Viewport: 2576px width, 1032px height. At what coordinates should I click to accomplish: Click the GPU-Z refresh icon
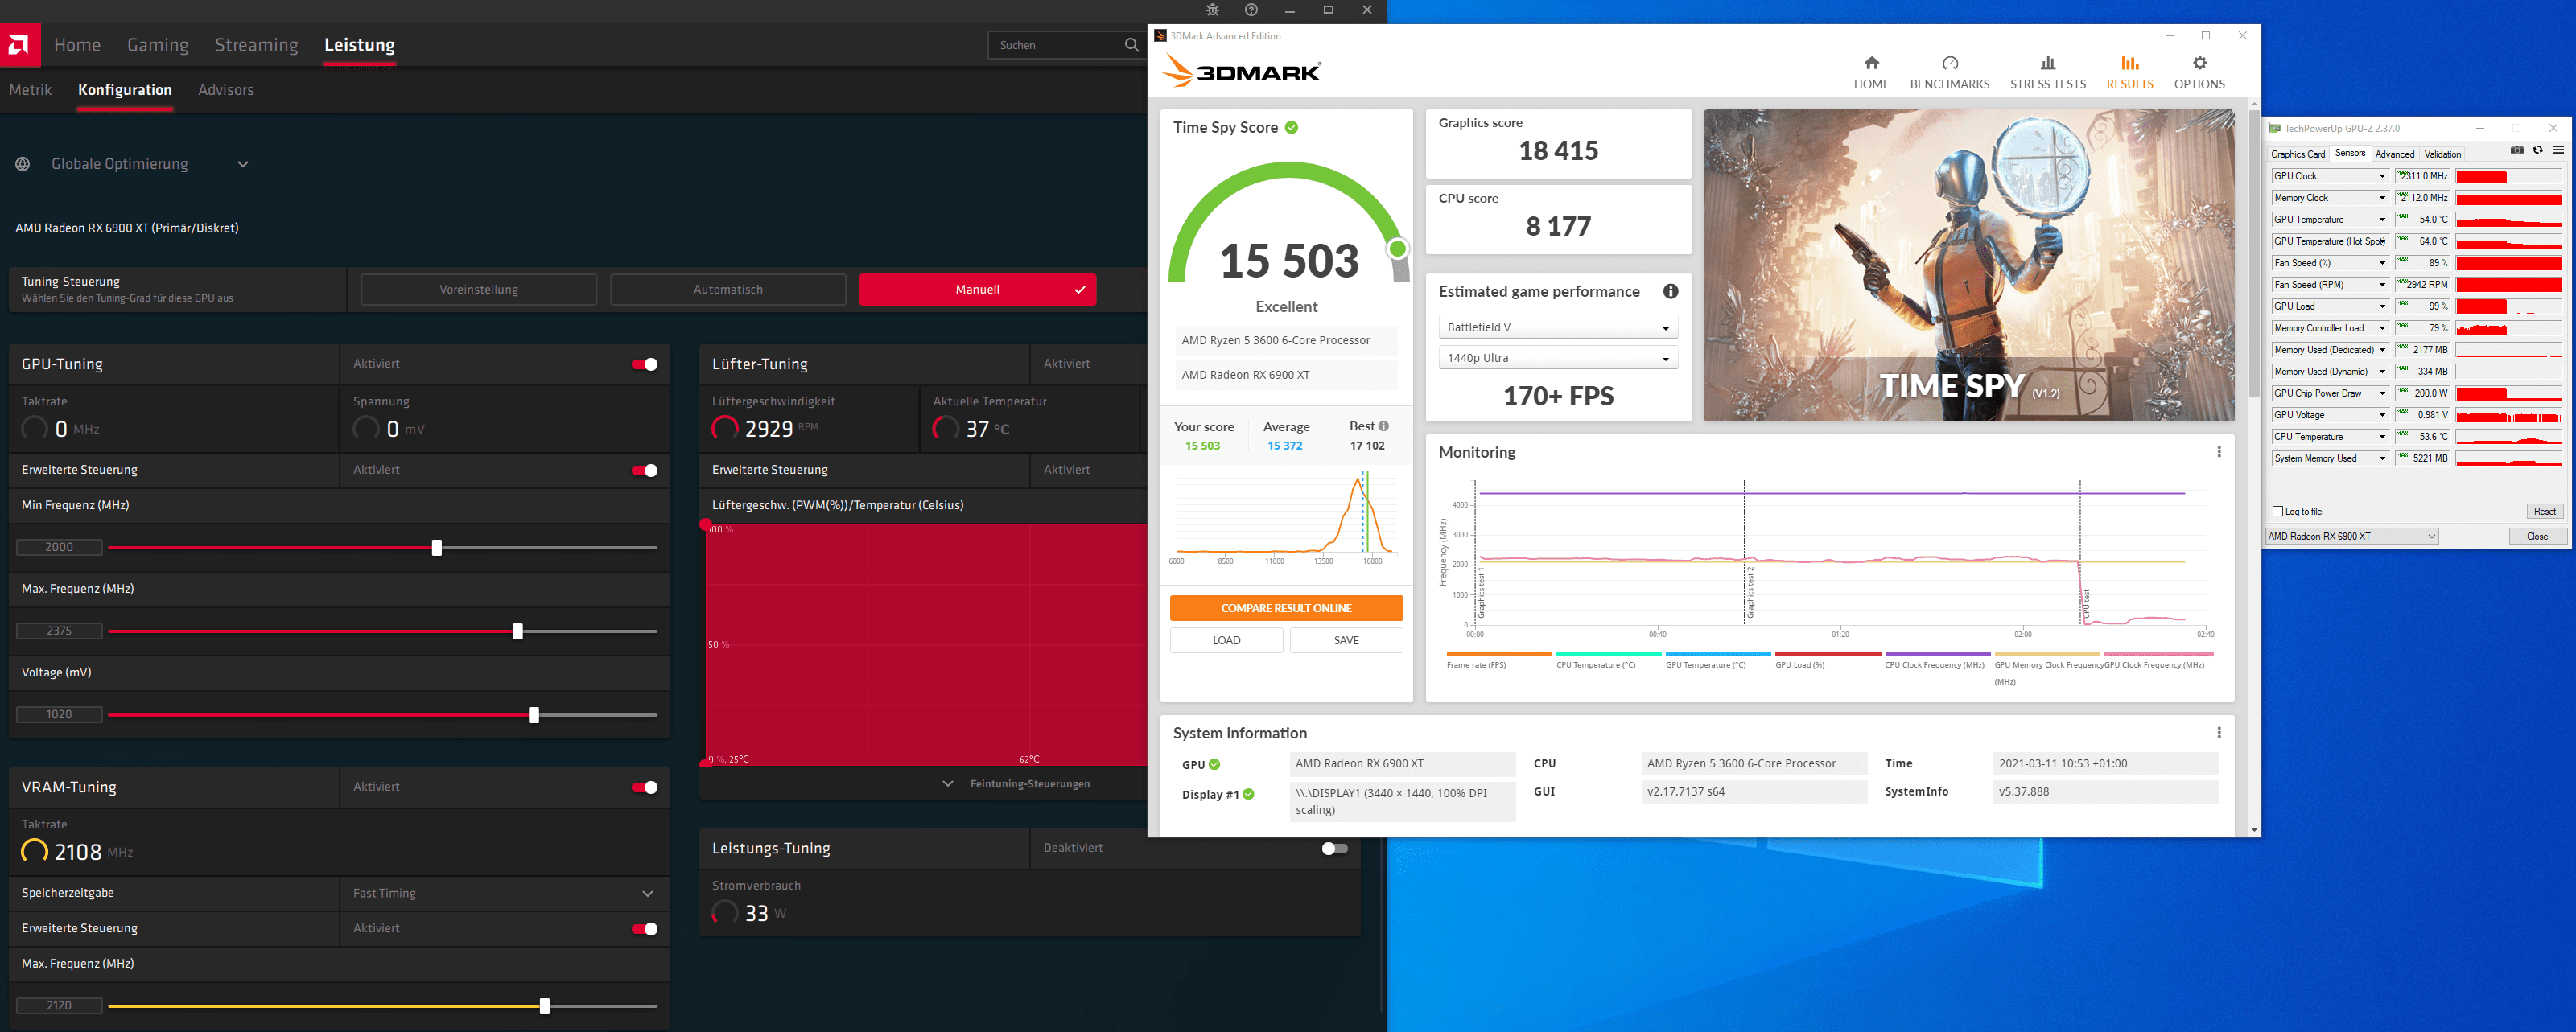click(x=2537, y=150)
